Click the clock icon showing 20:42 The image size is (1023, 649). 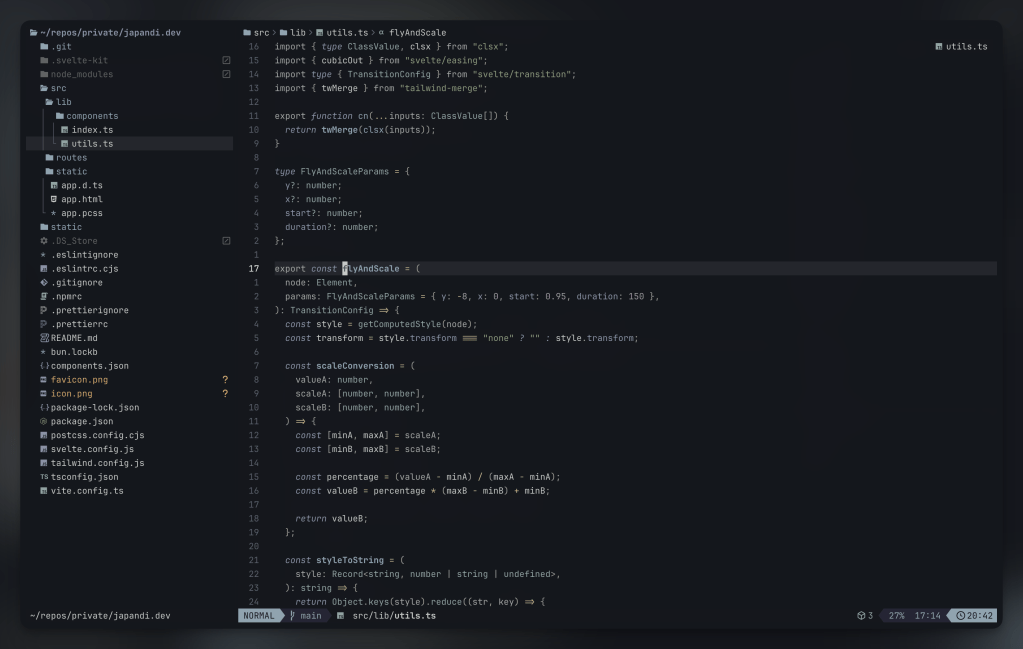pyautogui.click(x=961, y=616)
